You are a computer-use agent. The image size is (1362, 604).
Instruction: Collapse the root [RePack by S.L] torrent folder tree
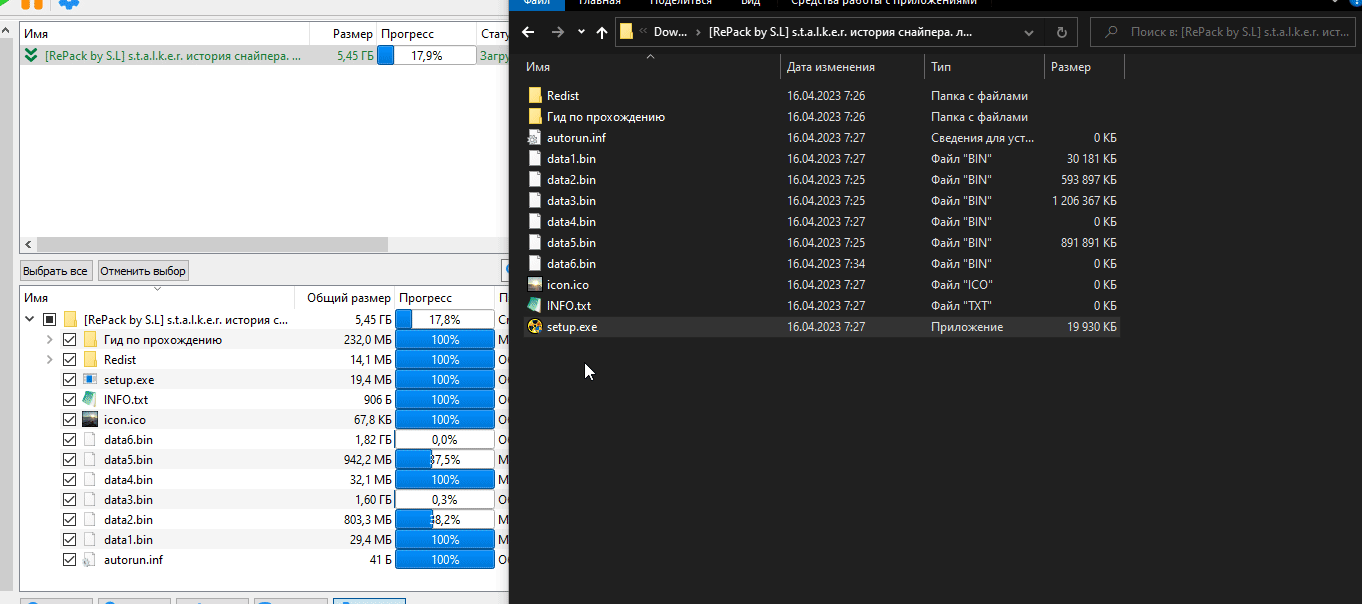29,320
